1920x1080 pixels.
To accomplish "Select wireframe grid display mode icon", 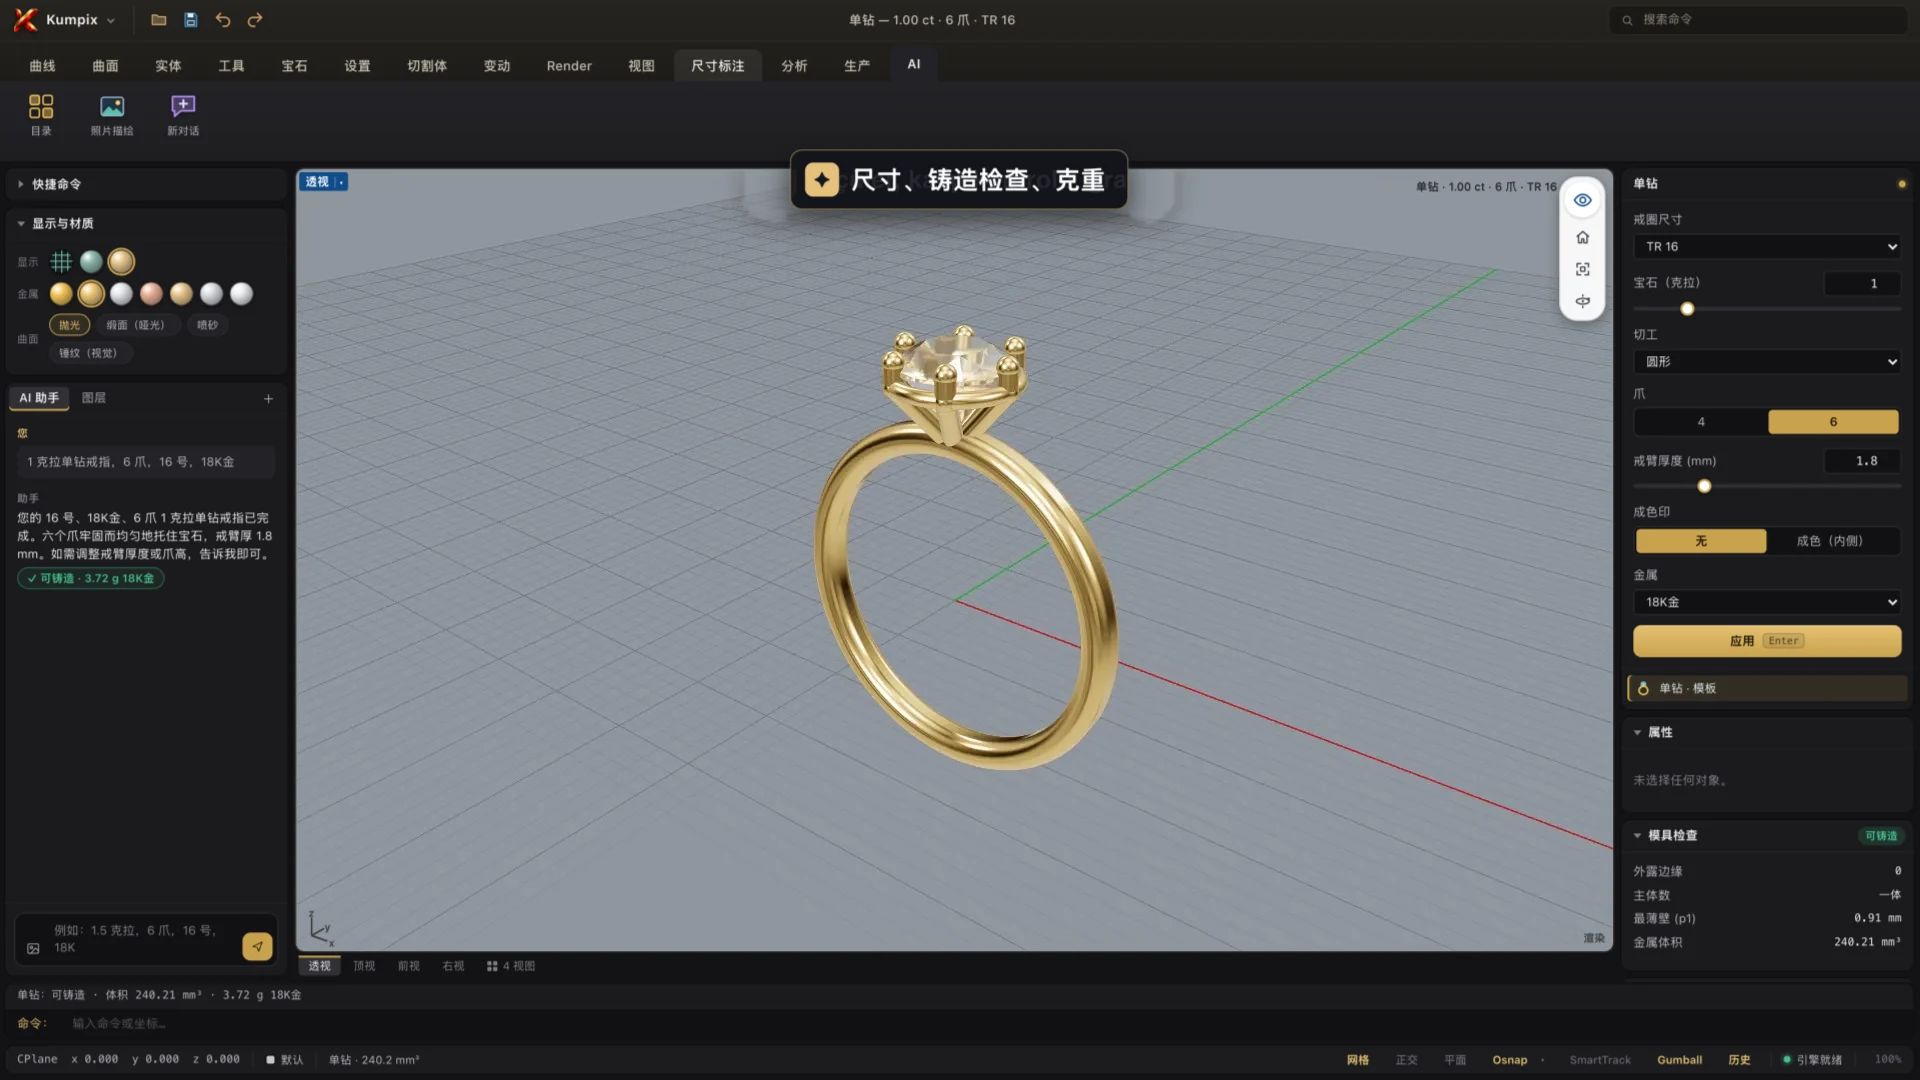I will [x=61, y=262].
